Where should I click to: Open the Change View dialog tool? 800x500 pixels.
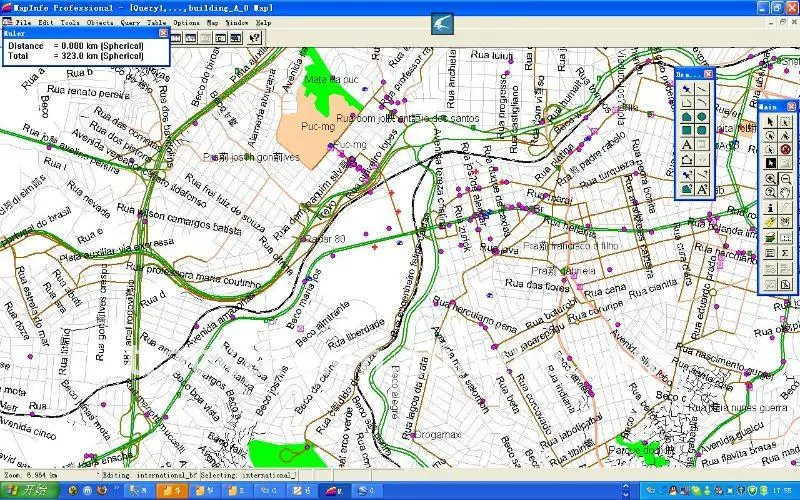(770, 192)
